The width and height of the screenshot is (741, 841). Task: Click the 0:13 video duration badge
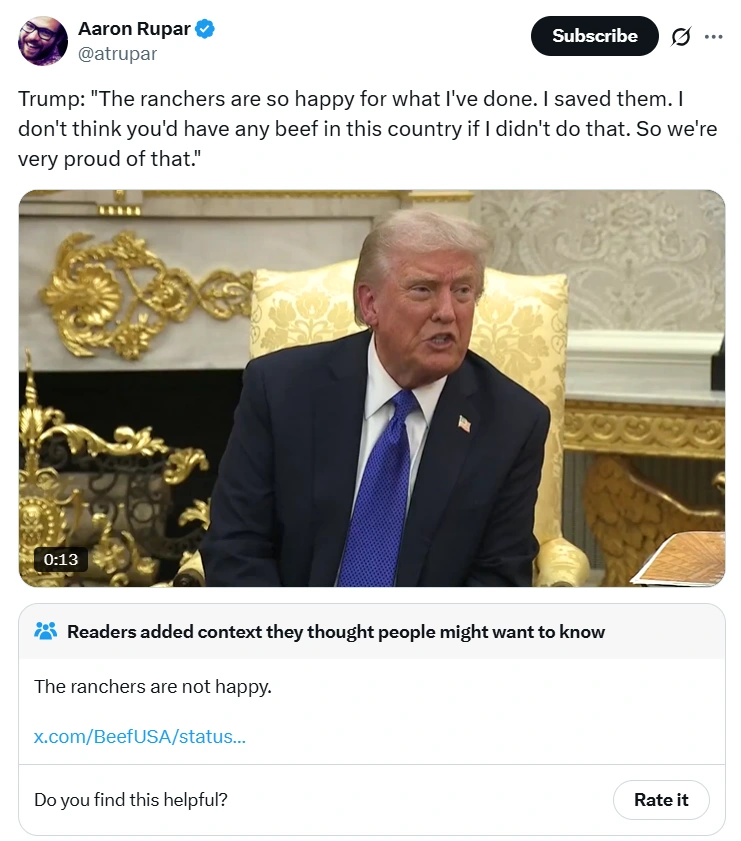pos(60,559)
